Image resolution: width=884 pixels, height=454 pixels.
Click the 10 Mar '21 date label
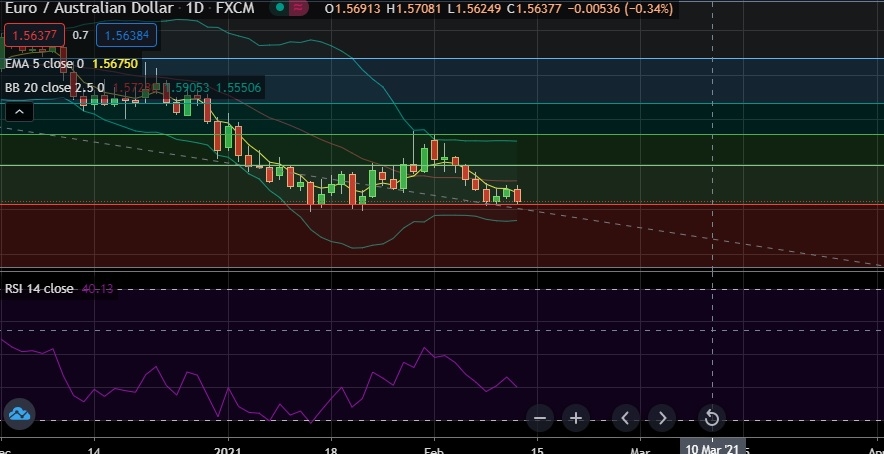pos(711,447)
